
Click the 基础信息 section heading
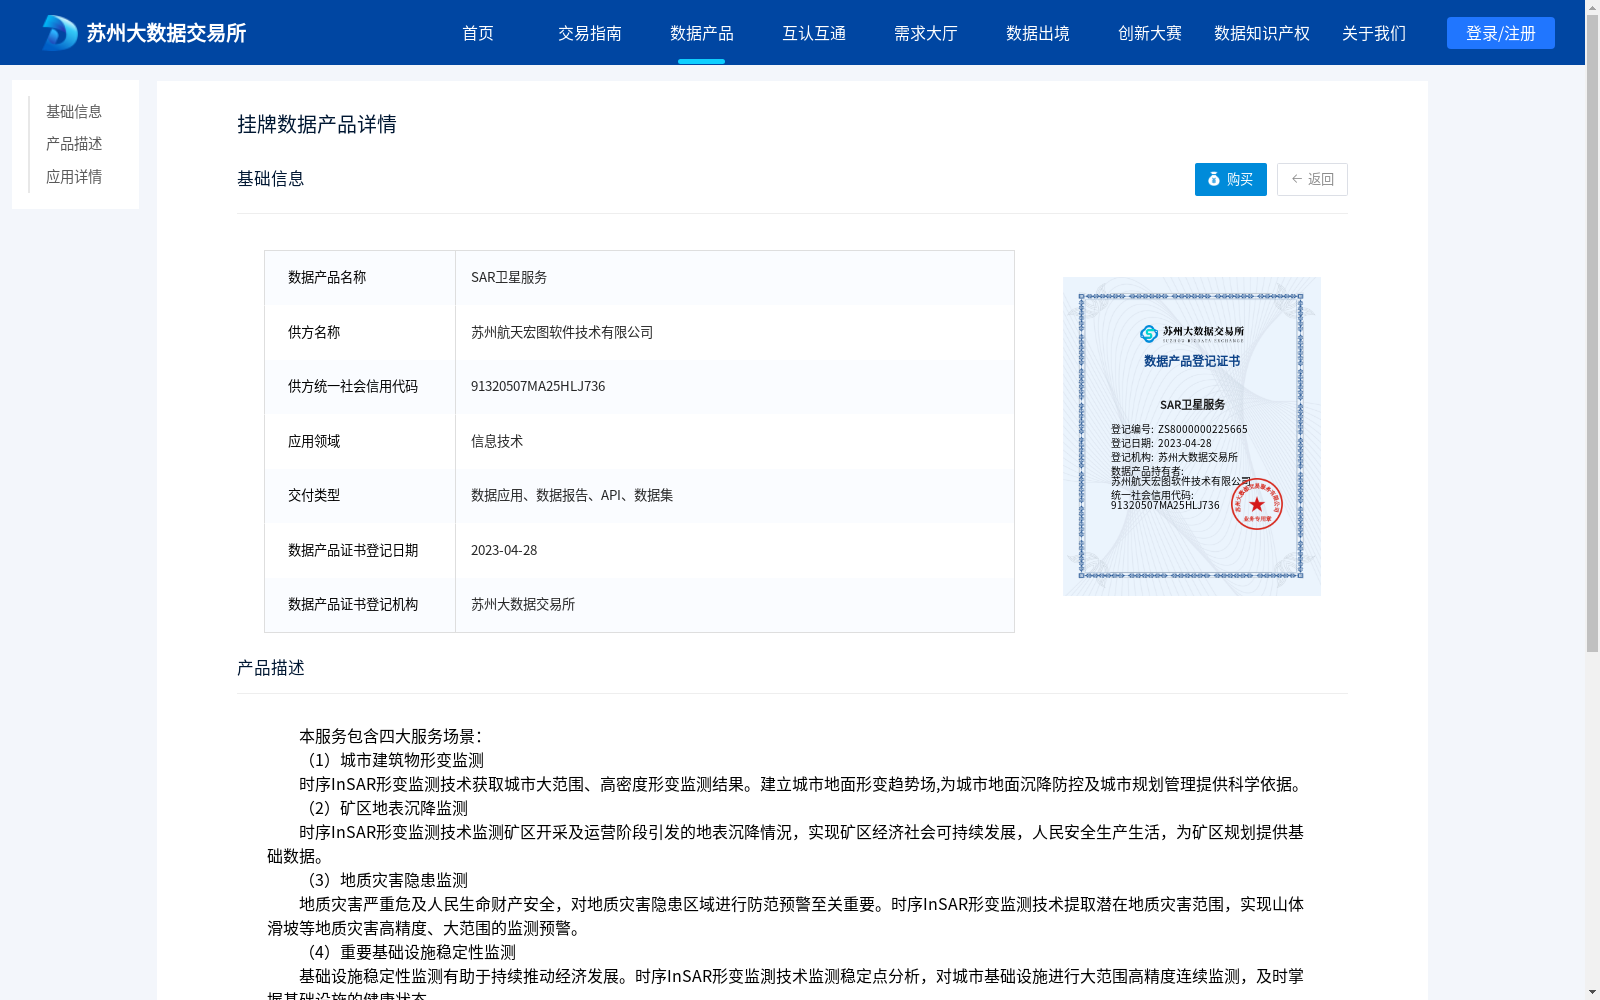tap(271, 179)
